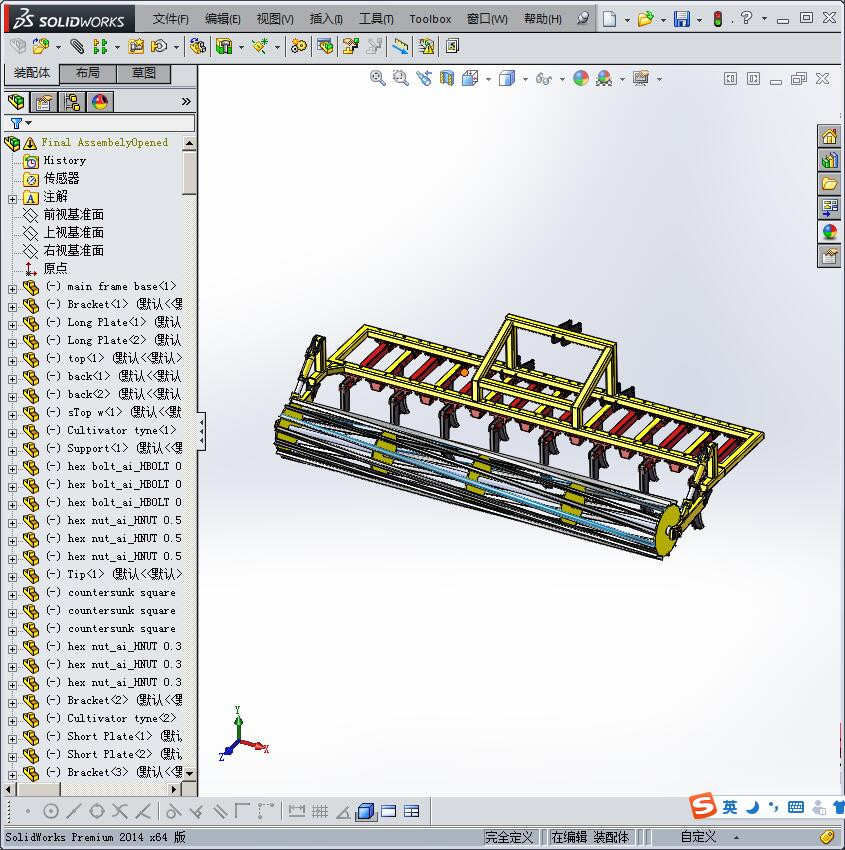Open Display Style dropdown arrow
The image size is (845, 850).
(x=525, y=80)
